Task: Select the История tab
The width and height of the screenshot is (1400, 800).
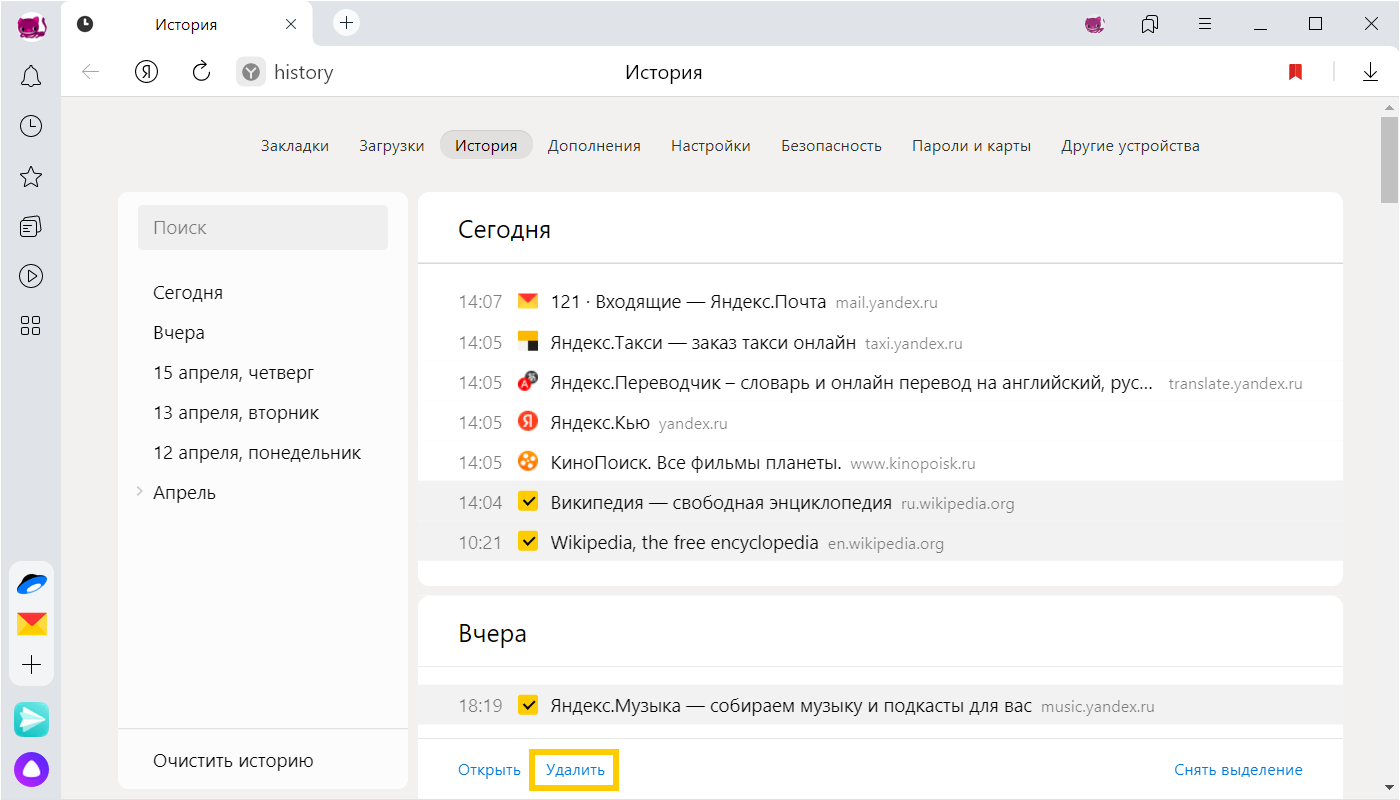Action: tap(486, 145)
